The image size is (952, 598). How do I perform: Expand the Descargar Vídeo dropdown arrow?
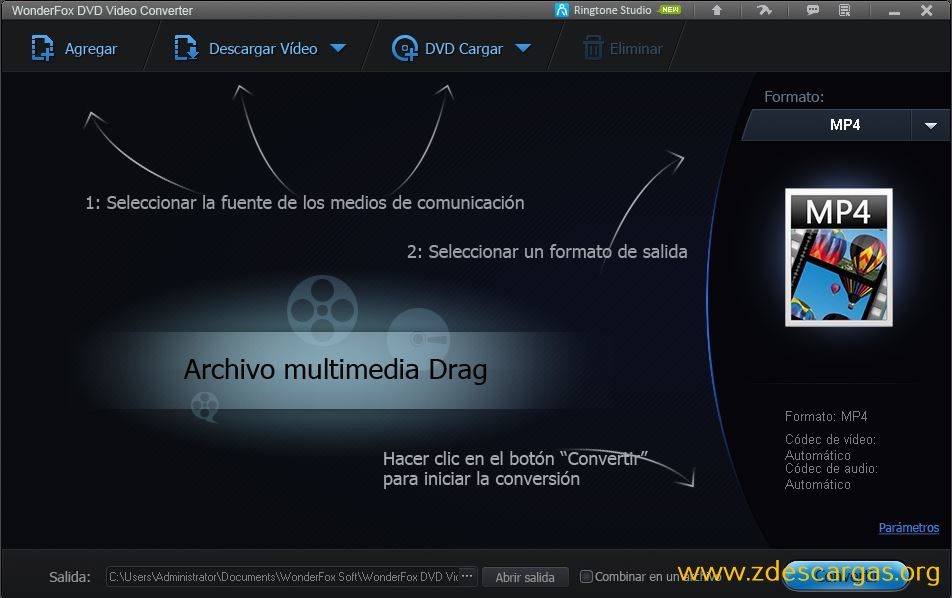(x=338, y=48)
